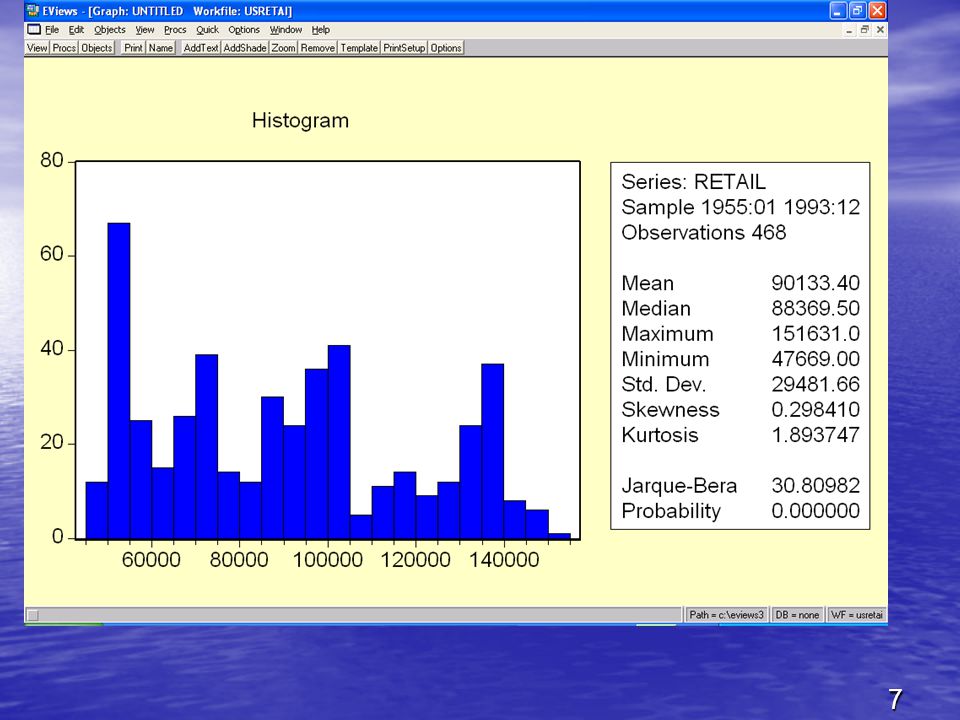The height and width of the screenshot is (720, 960).
Task: Click the Observations 468 line
Action: (703, 233)
